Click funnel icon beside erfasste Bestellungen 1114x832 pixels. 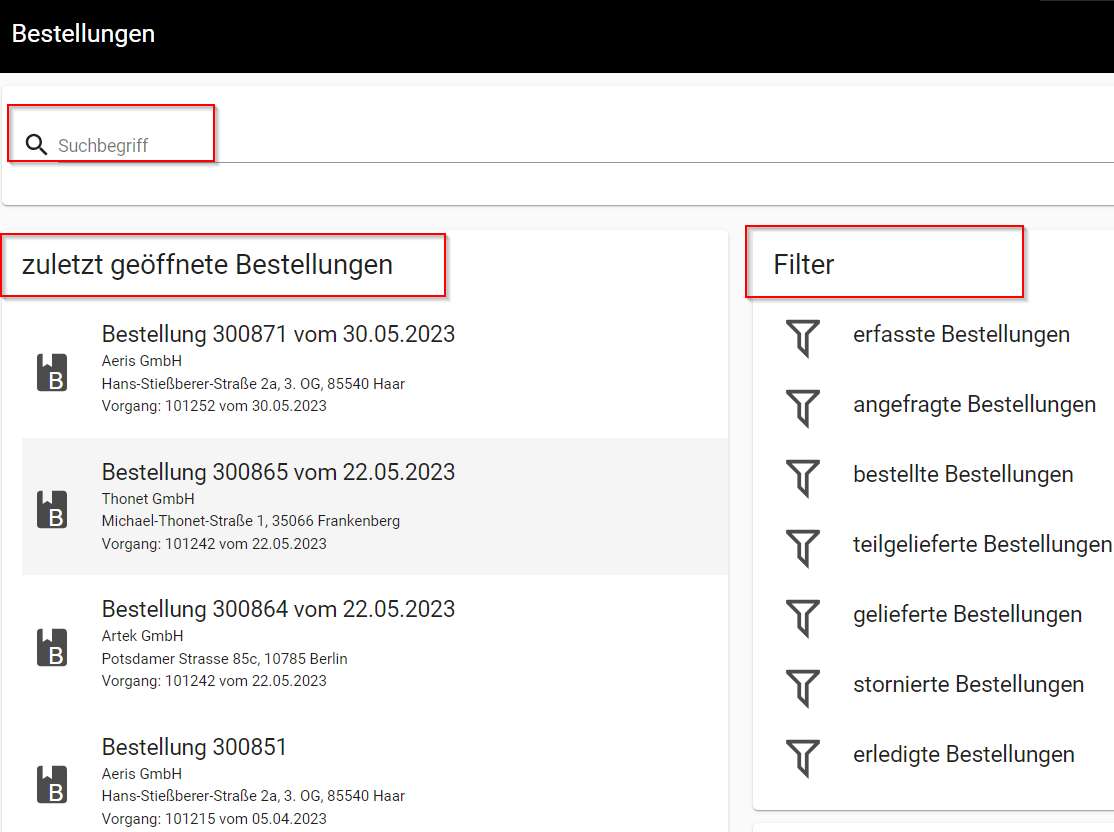tap(803, 337)
